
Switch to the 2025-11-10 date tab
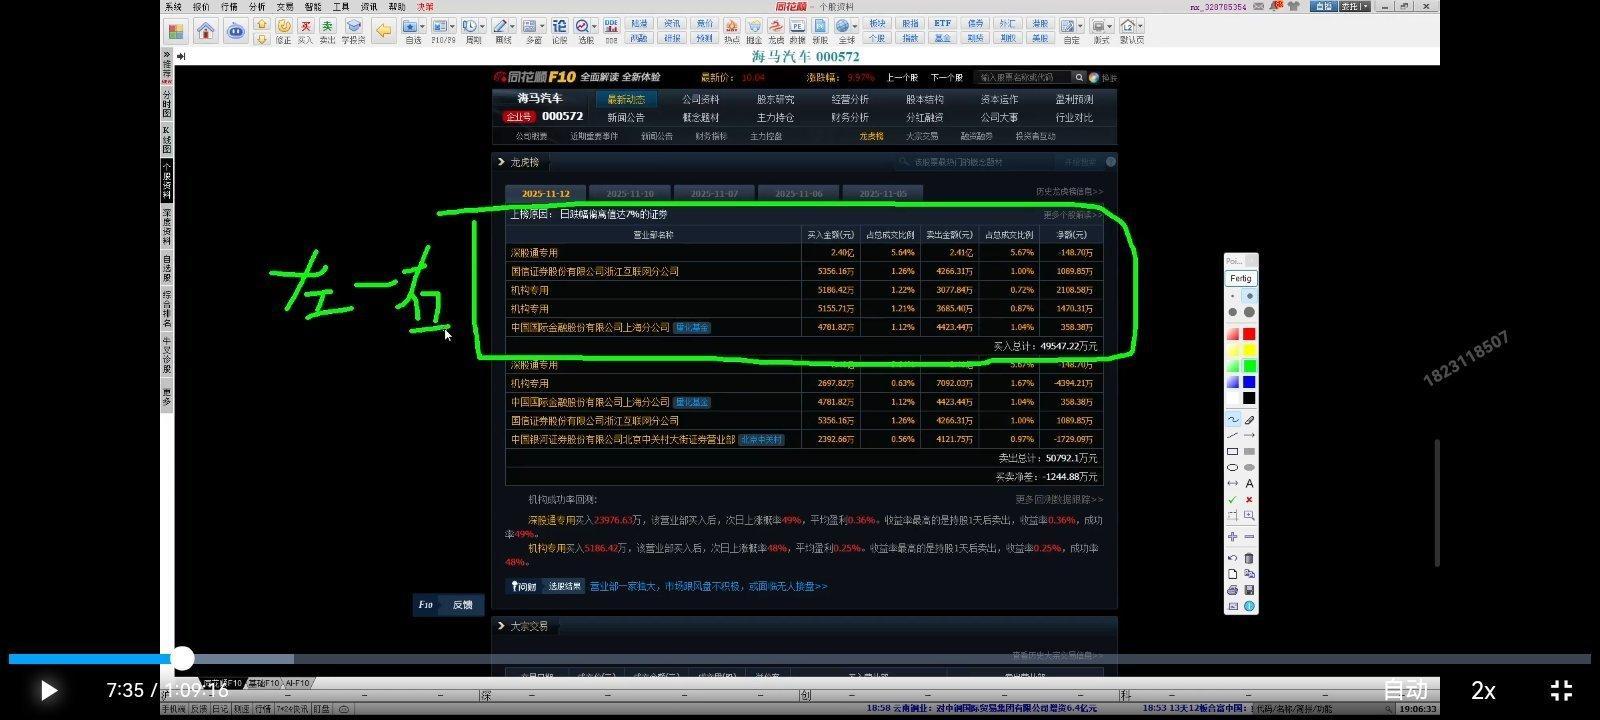coord(629,193)
